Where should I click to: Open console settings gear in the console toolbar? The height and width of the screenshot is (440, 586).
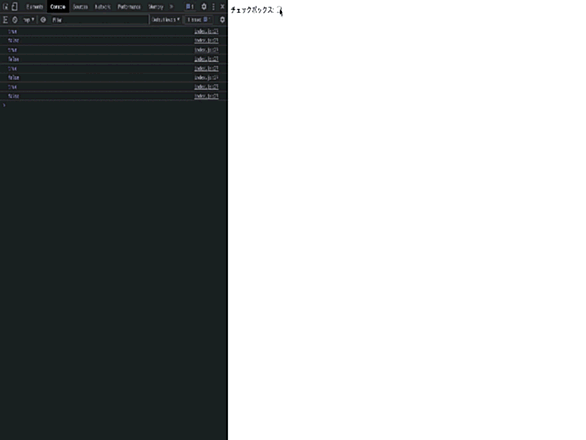pyautogui.click(x=222, y=20)
